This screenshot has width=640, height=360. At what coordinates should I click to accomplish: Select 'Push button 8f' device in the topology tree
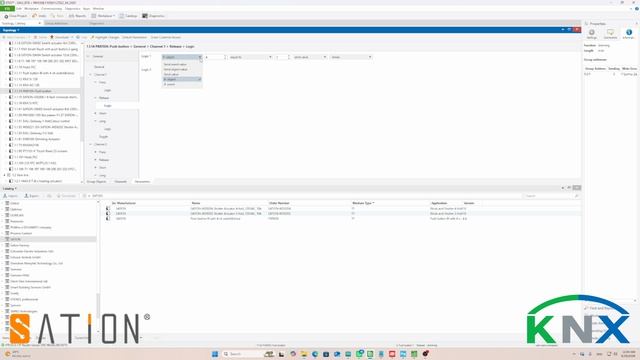[44, 73]
